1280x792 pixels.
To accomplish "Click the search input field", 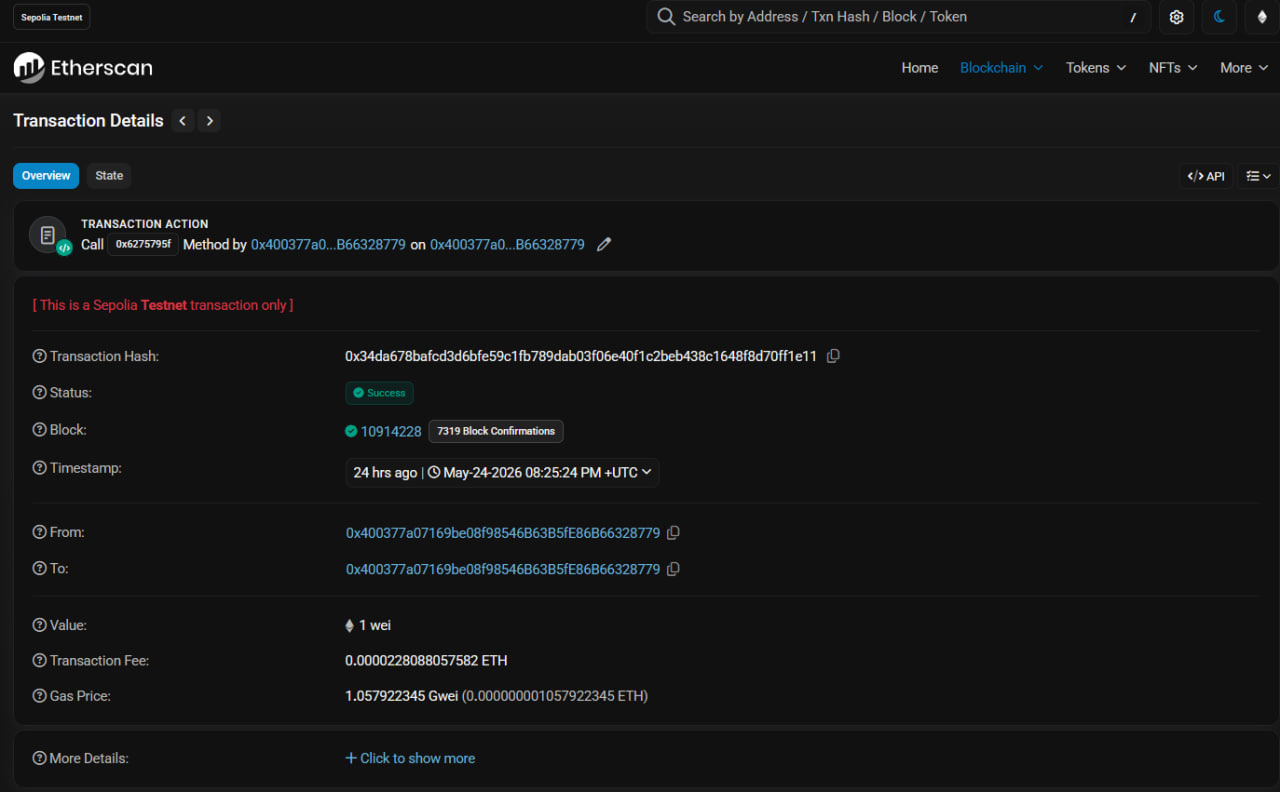I will (897, 17).
